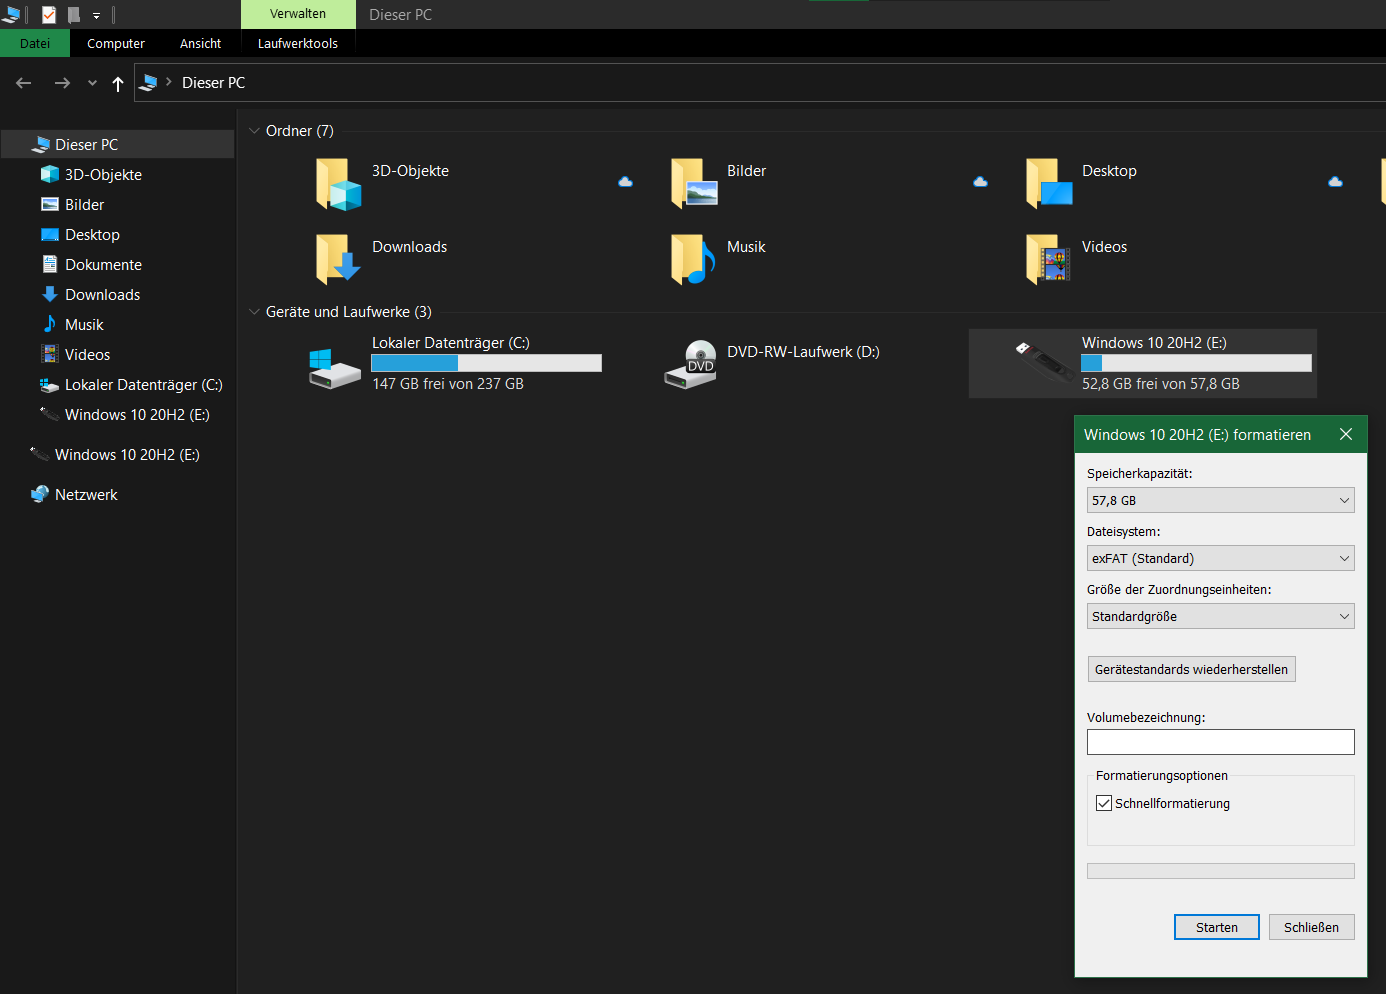Select the Windows 10 20H2 (E:) USB drive icon

coord(1045,360)
